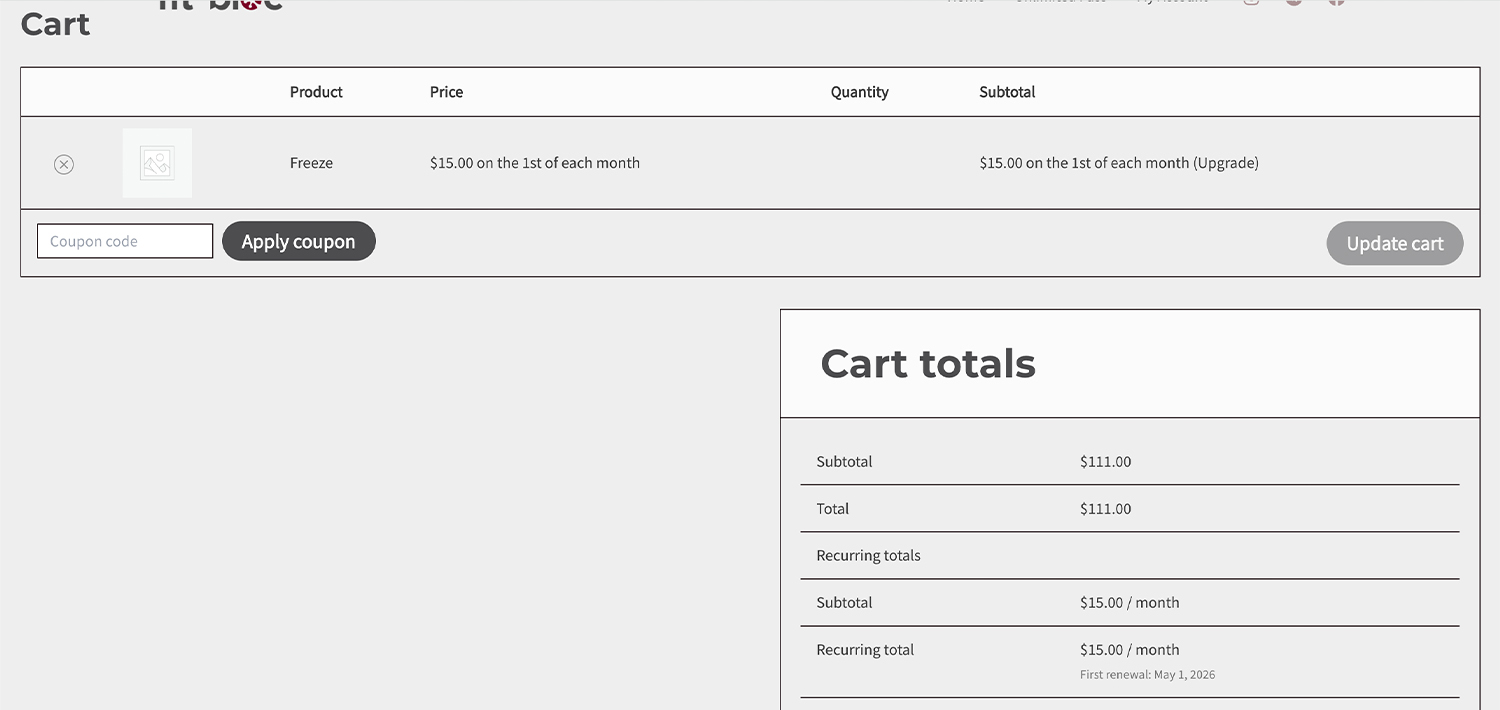Click the partially visible site logo

220,4
